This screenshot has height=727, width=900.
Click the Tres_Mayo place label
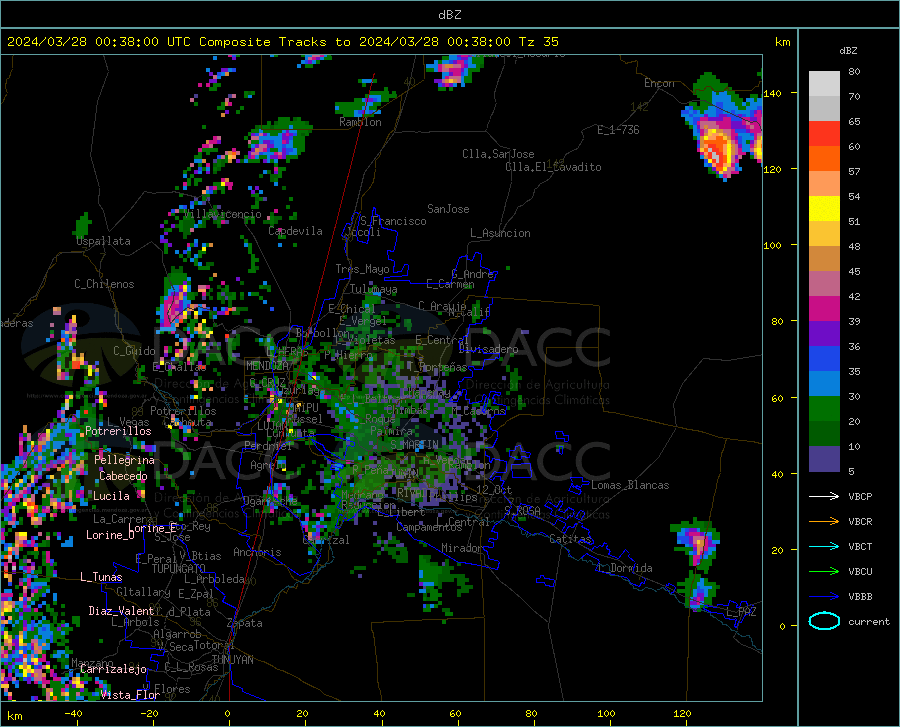click(362, 269)
